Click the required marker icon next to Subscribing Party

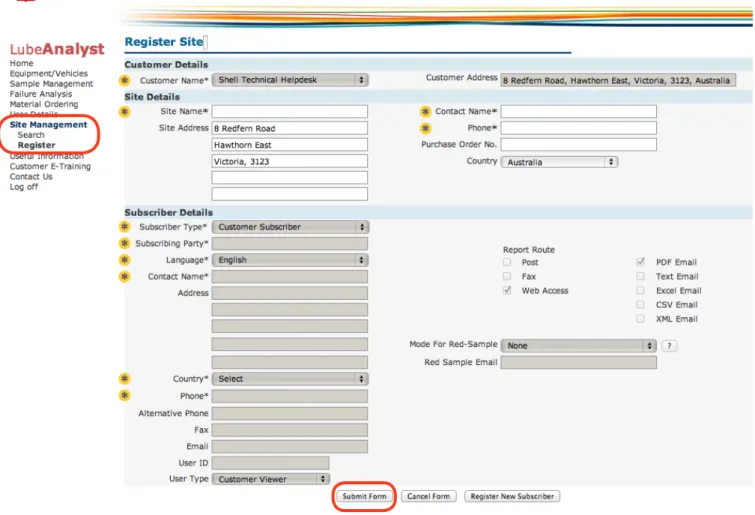[125, 243]
